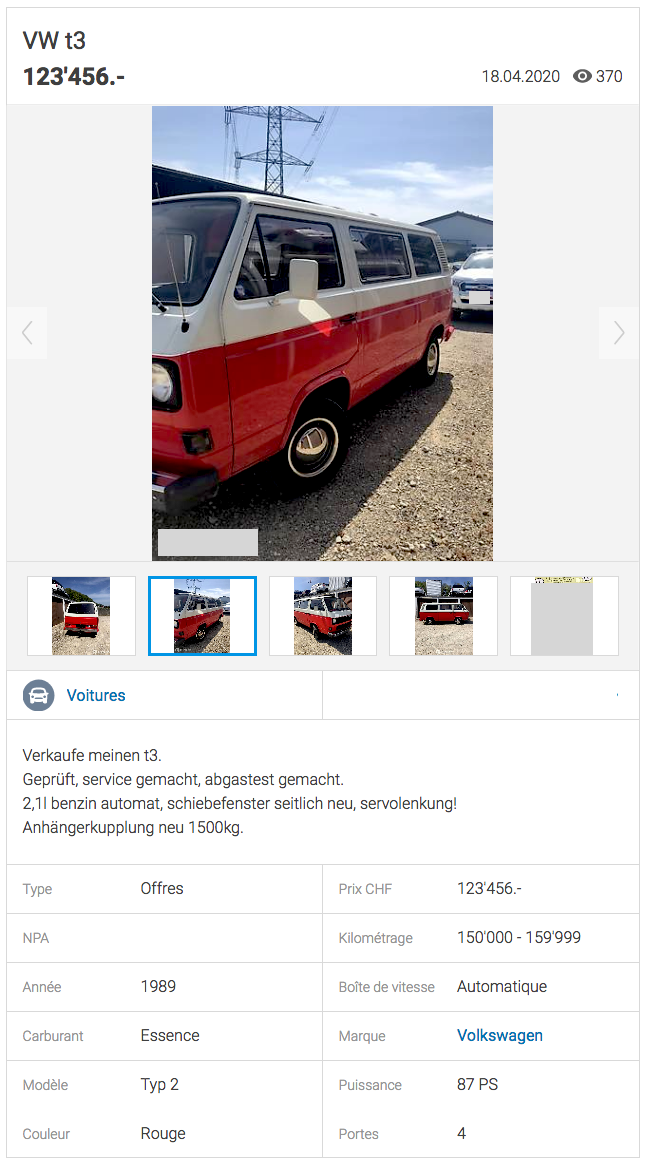Click the right arrow to show the next photo
Viewport: 646px width, 1166px height.
click(x=618, y=333)
